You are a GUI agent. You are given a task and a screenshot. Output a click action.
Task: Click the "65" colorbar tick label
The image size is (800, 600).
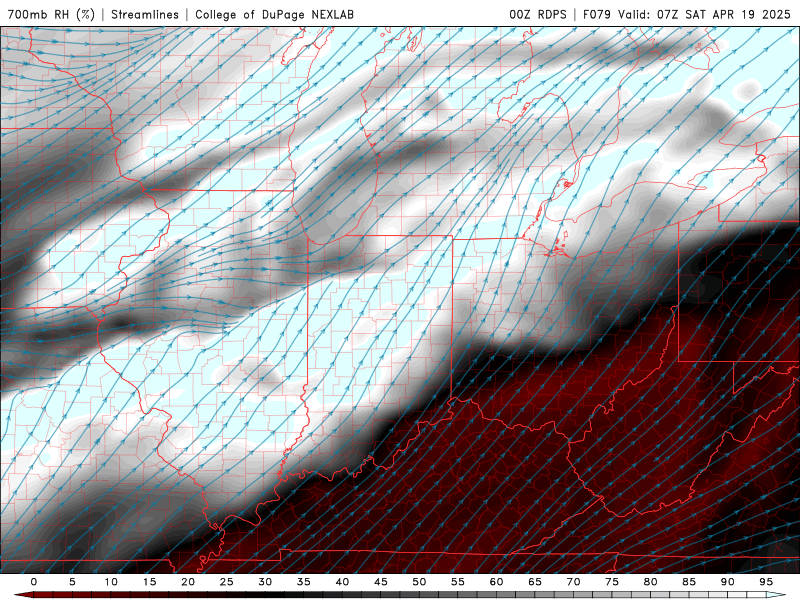(x=535, y=582)
